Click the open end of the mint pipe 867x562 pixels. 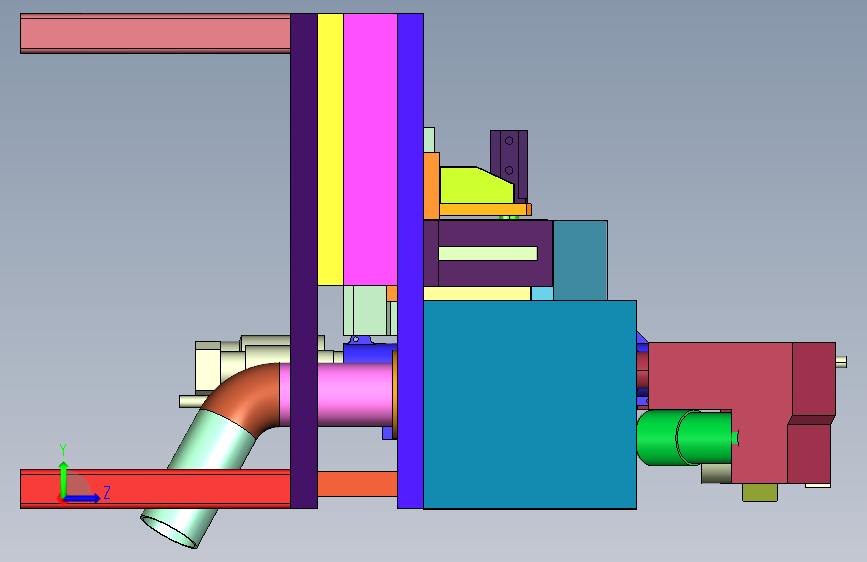(x=168, y=532)
